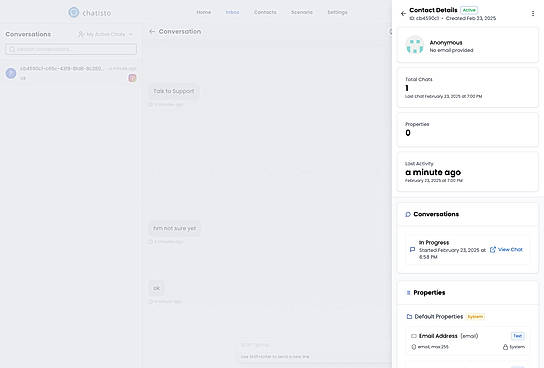Click the Anonymous contact avatar
Image resolution: width=544 pixels, height=368 pixels.
[415, 45]
